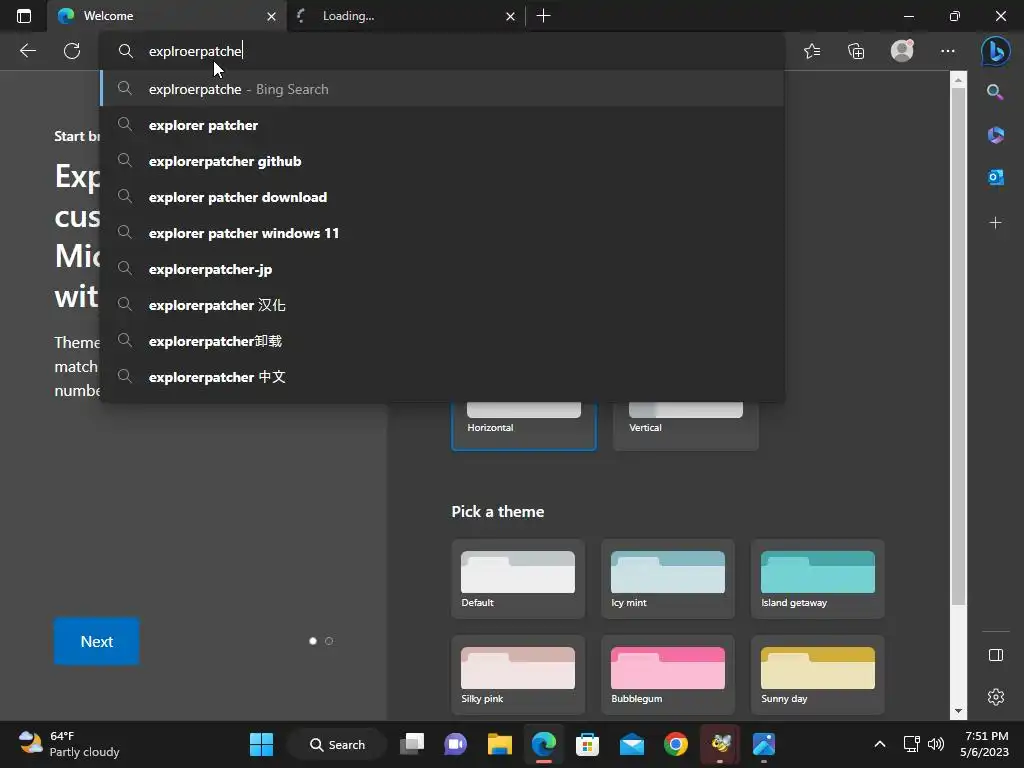Viewport: 1024px width, 768px height.
Task: Switch to the Loading... tab
Action: pos(406,16)
